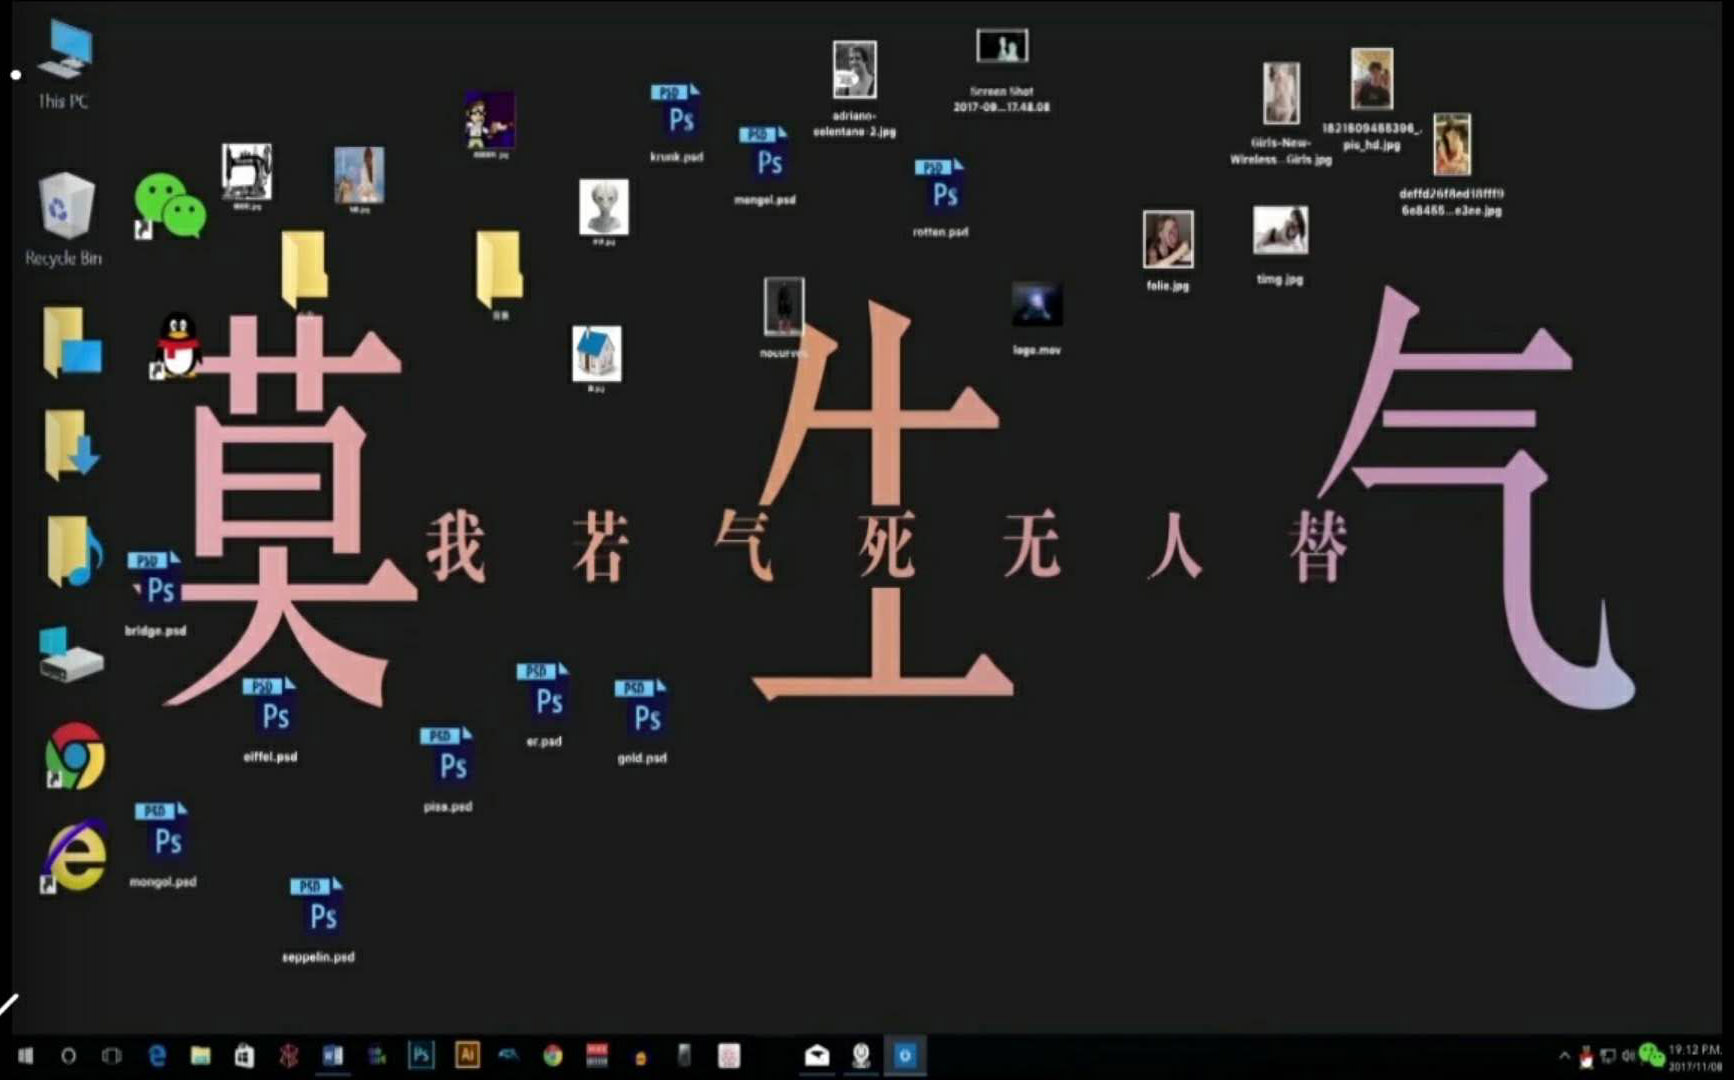1734x1080 pixels.
Task: Select the logo.mov video file
Action: click(1037, 318)
